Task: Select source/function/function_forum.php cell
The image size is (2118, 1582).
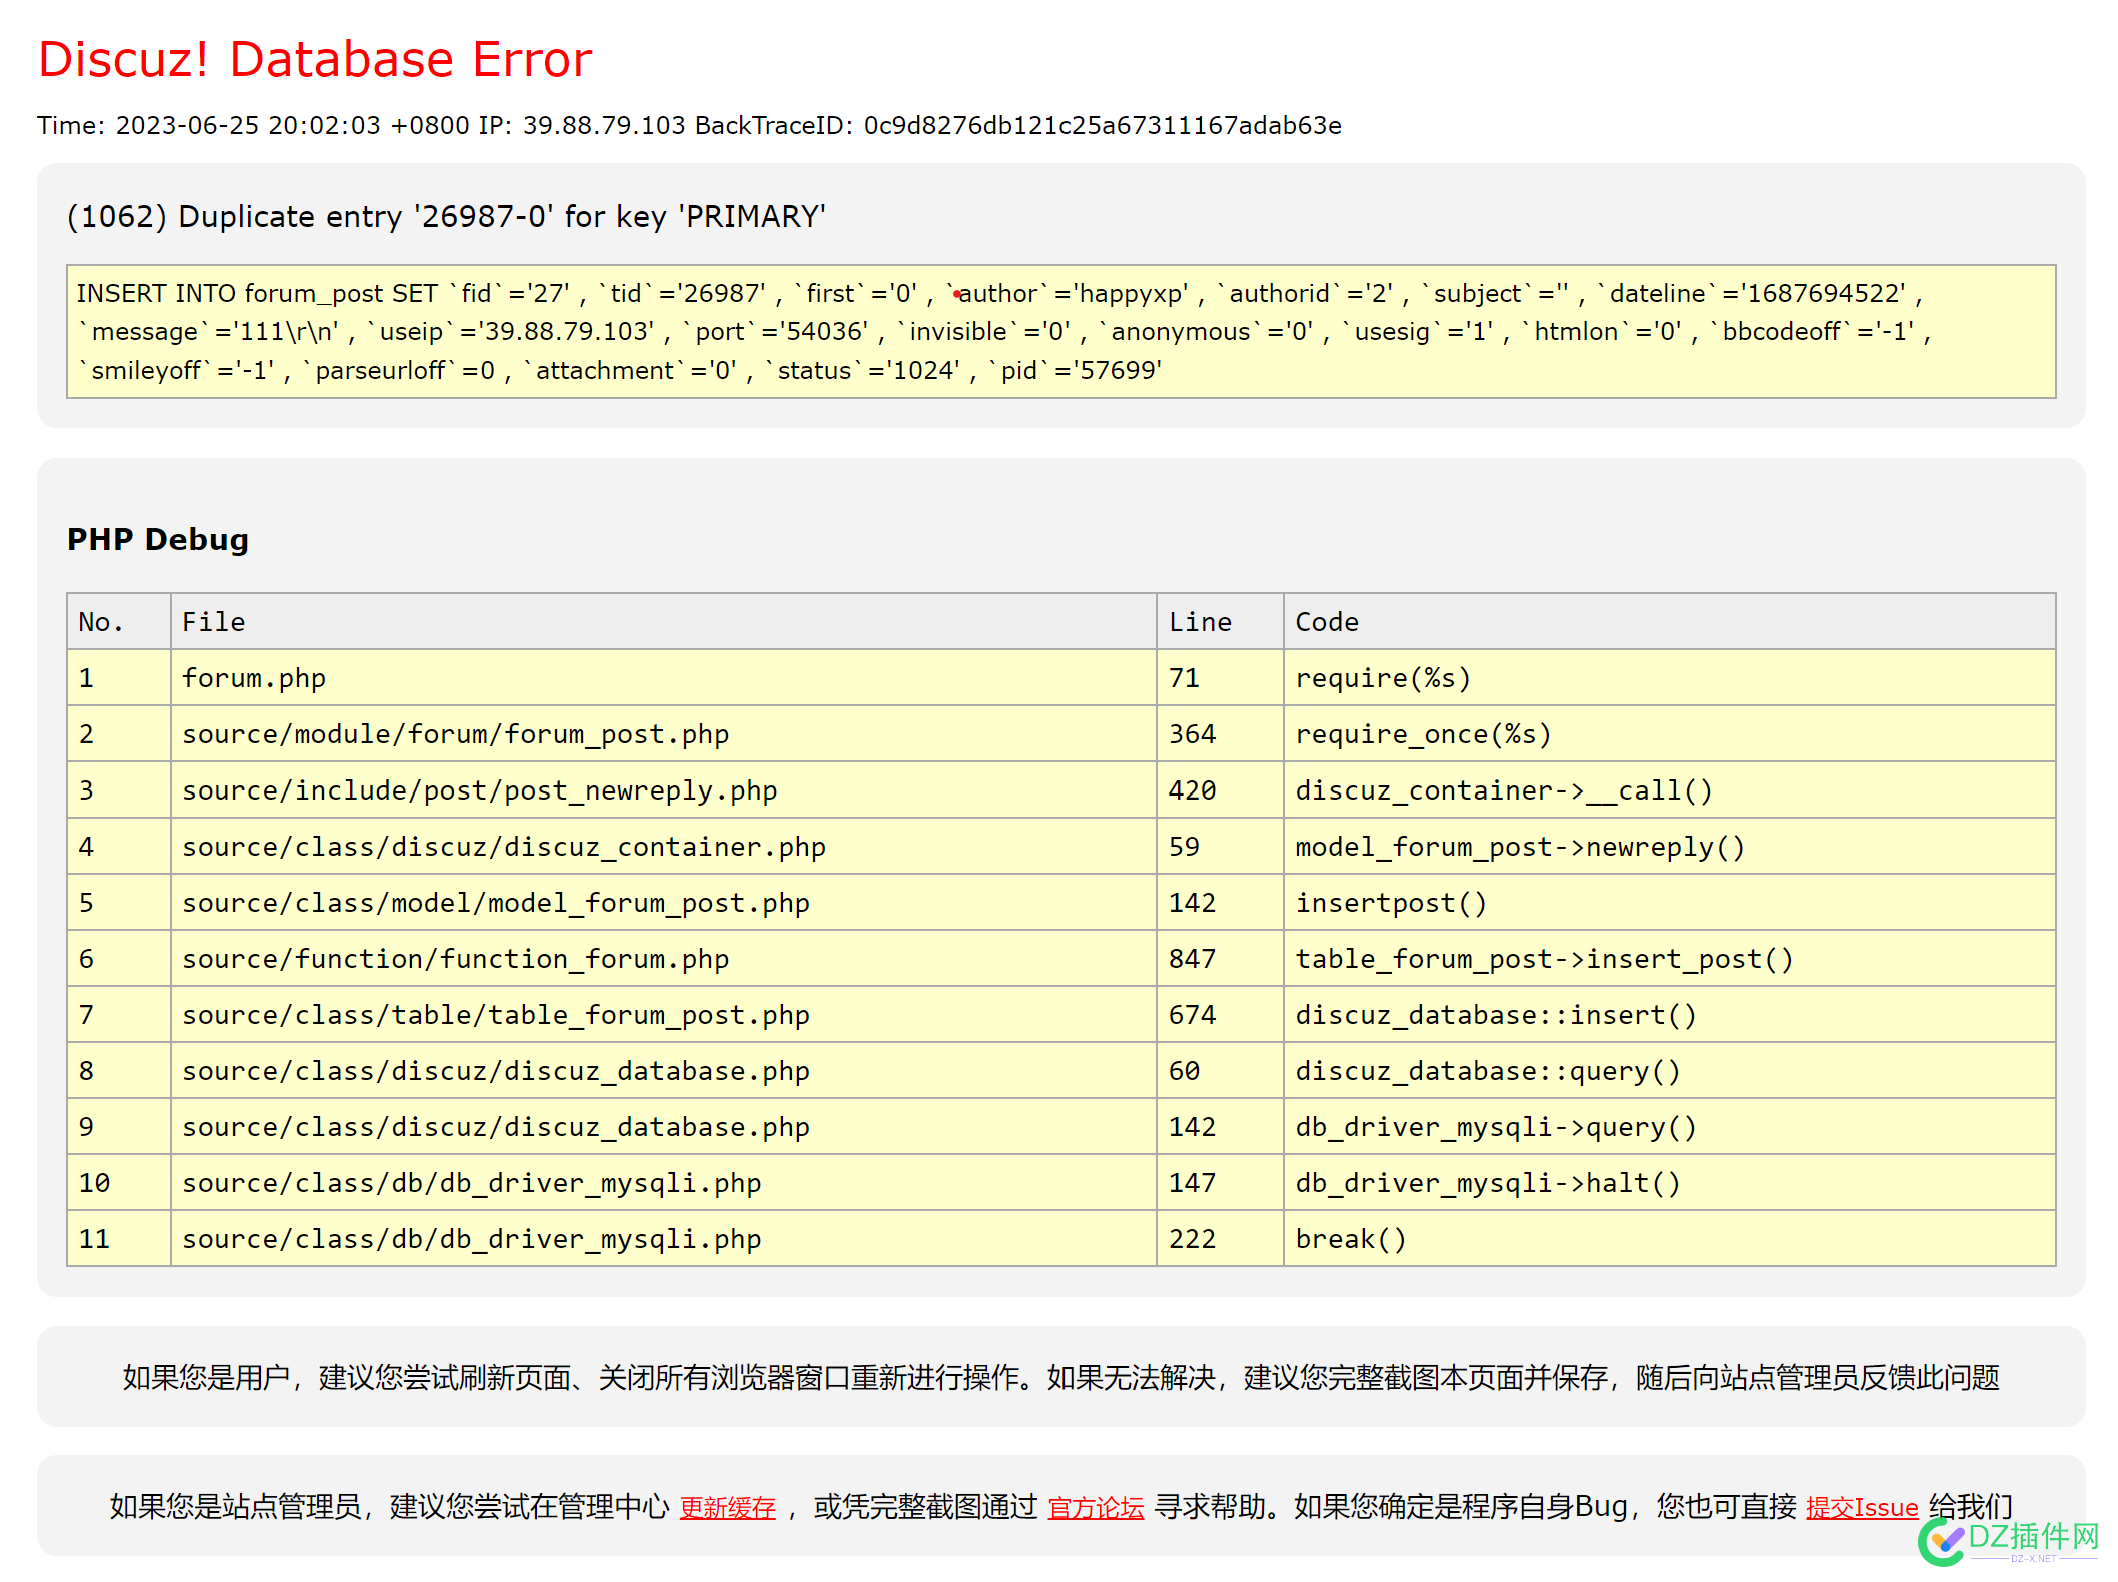Action: [x=664, y=959]
